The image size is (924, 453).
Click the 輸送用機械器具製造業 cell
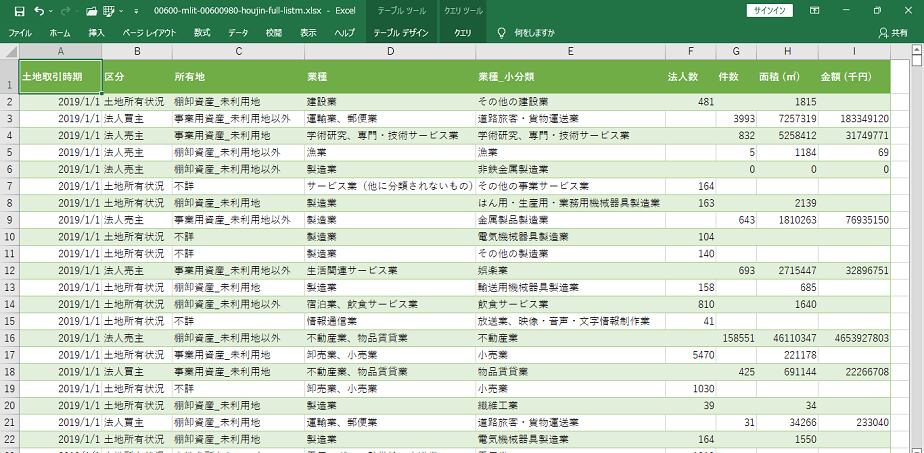pos(570,287)
